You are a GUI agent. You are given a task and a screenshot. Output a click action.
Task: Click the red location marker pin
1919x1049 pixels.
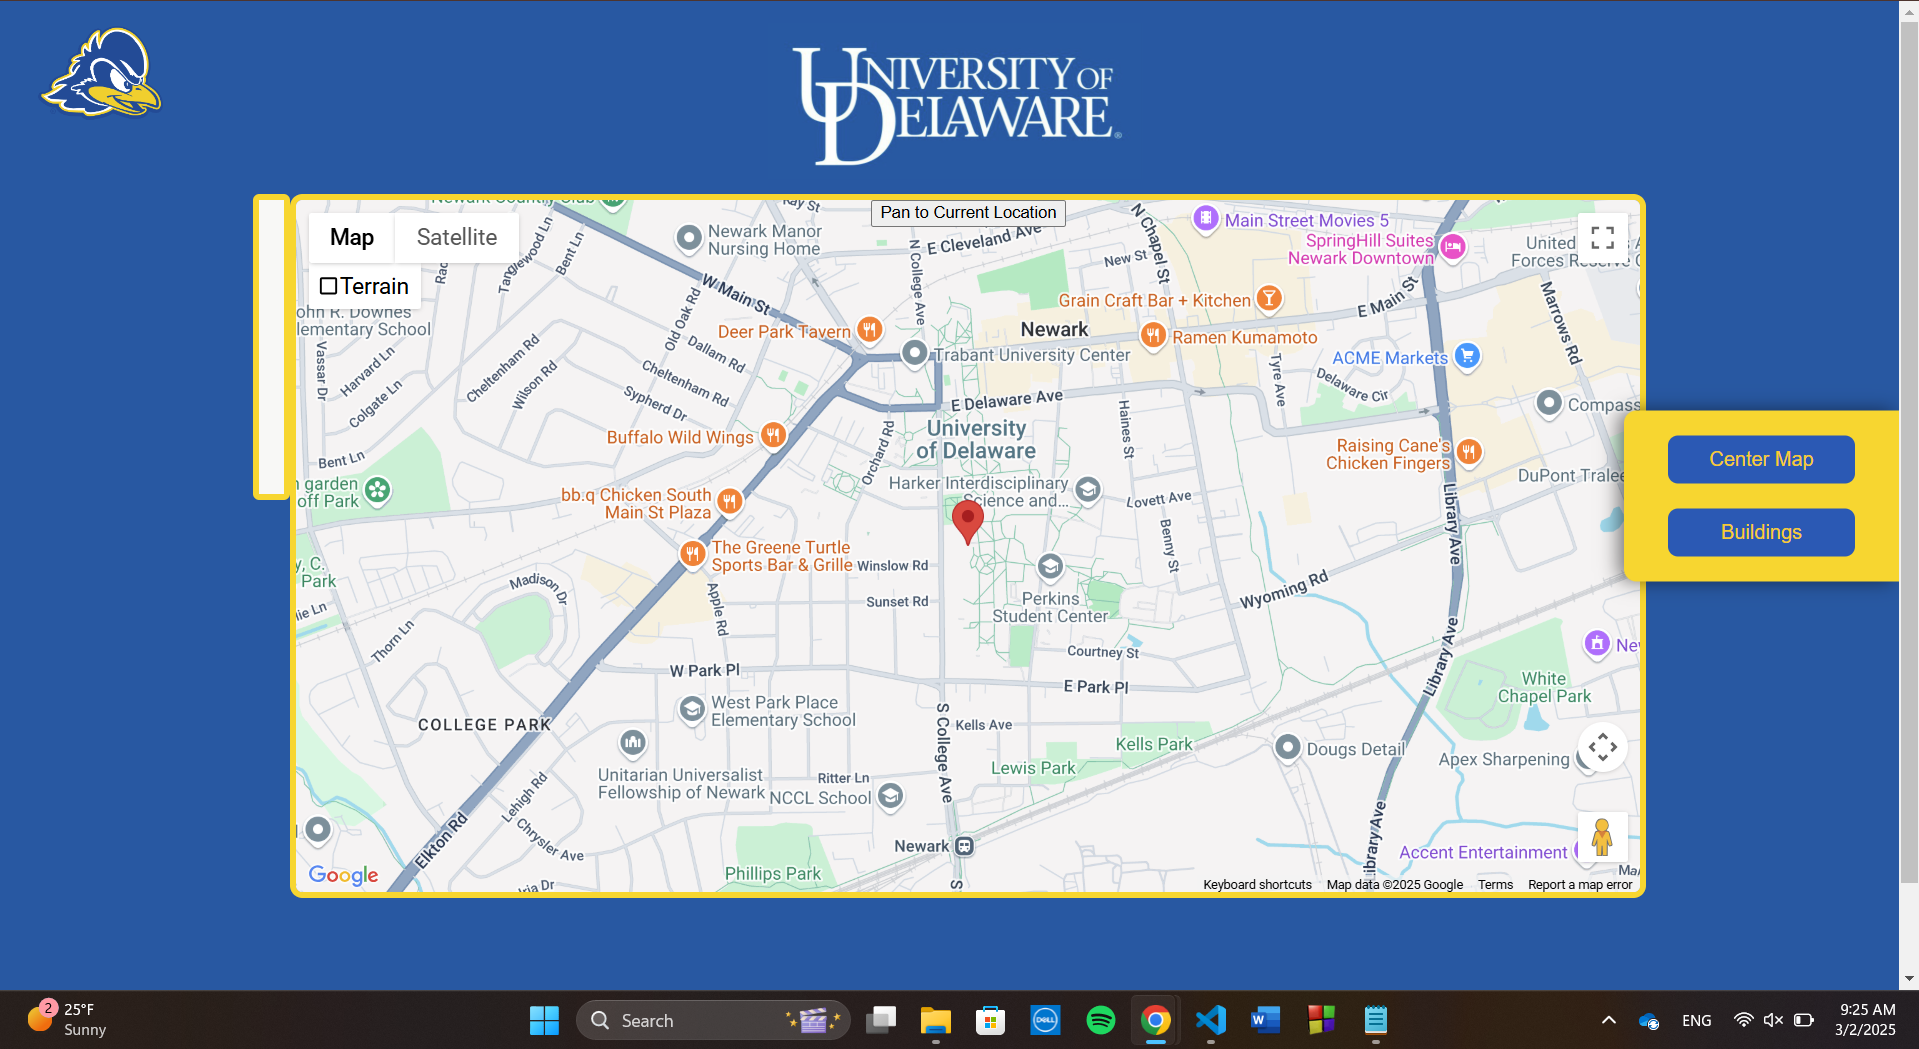point(967,521)
